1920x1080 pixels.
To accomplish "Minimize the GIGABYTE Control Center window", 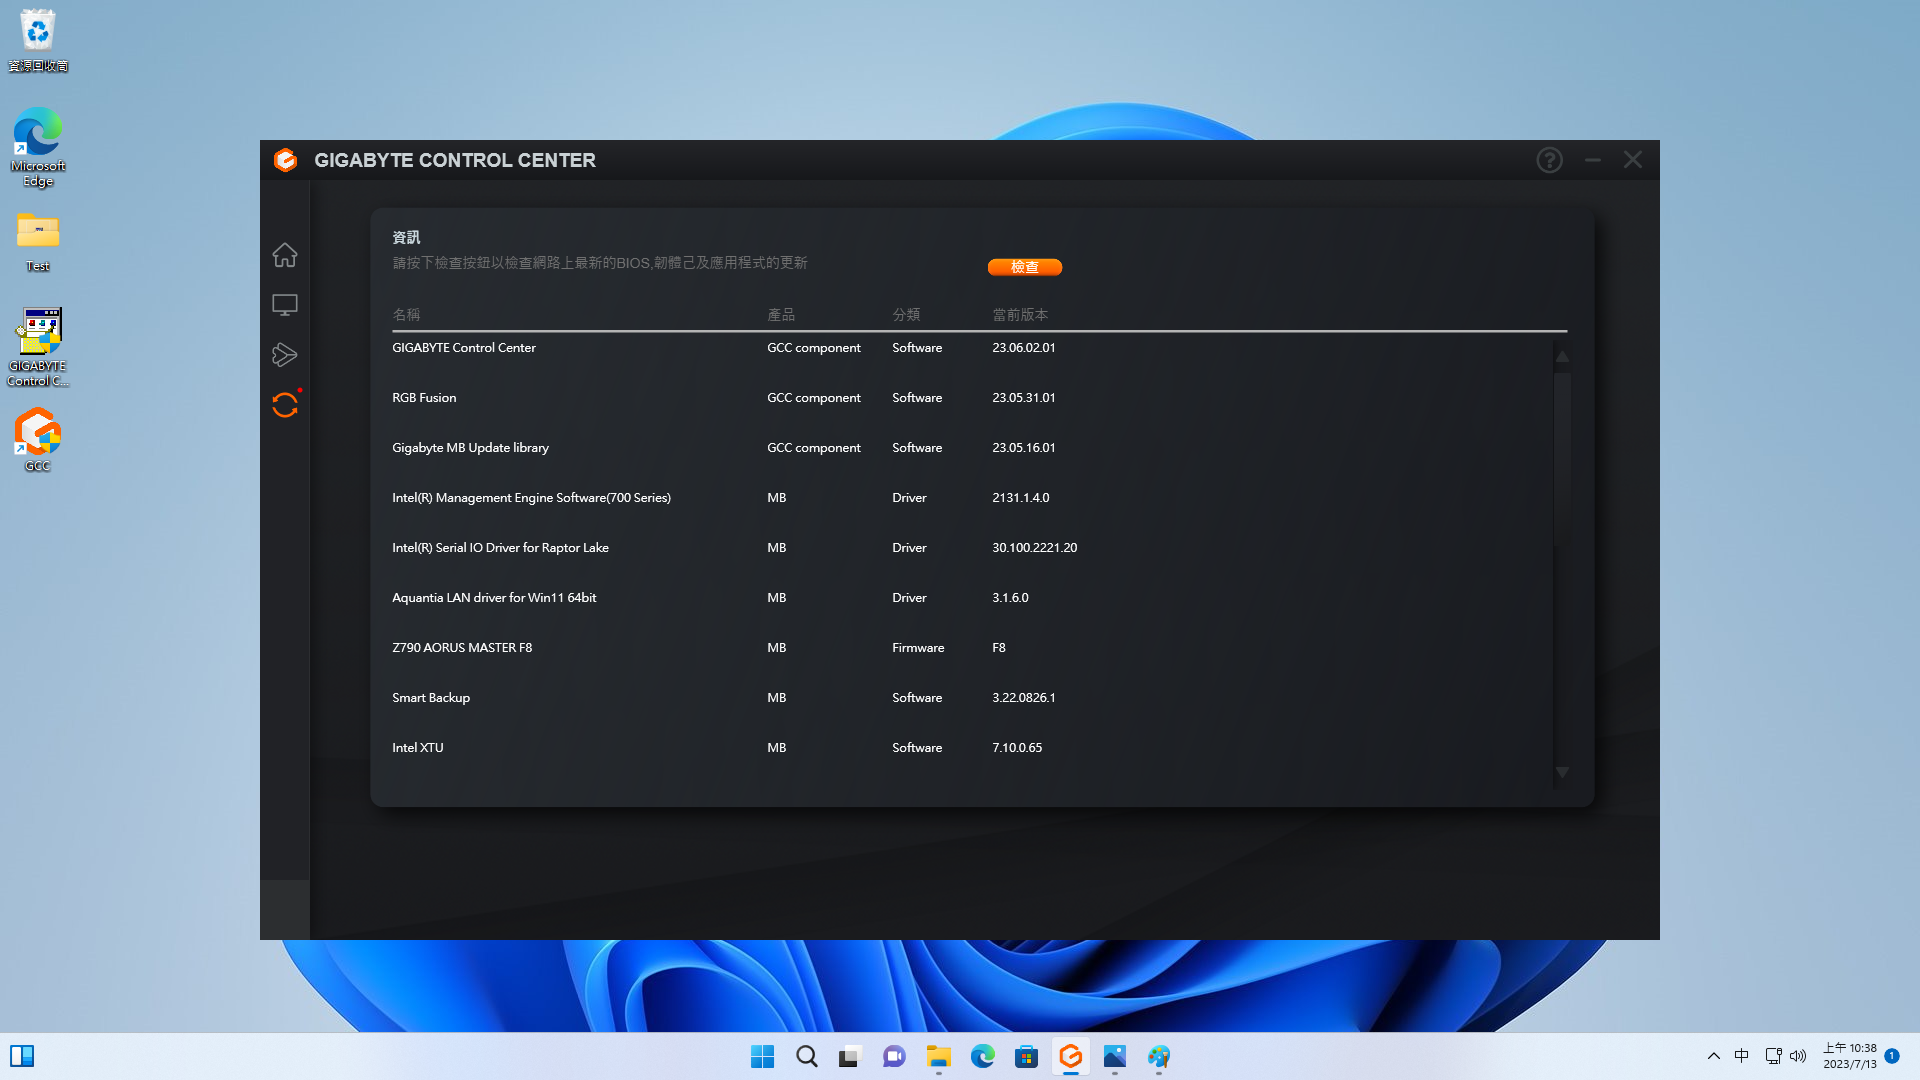I will [x=1593, y=160].
